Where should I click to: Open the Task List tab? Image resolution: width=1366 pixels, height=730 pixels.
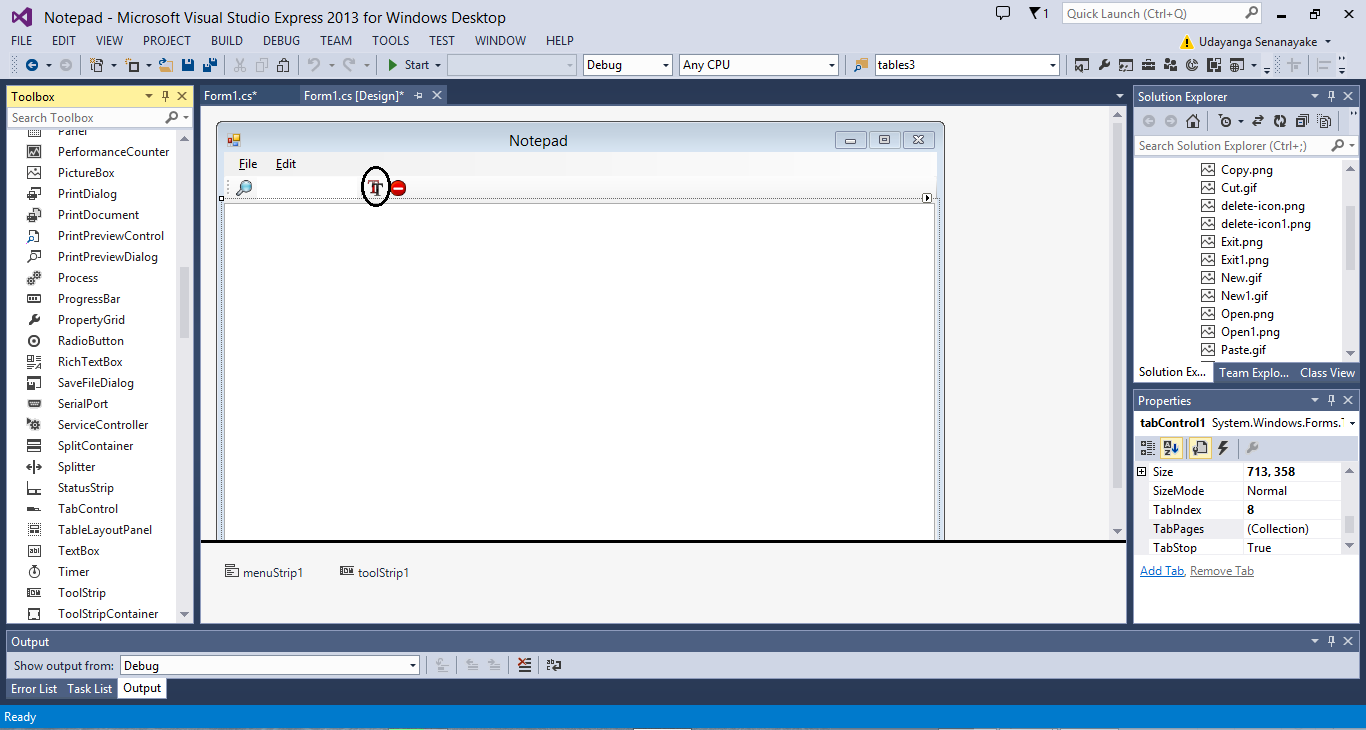pyautogui.click(x=90, y=688)
